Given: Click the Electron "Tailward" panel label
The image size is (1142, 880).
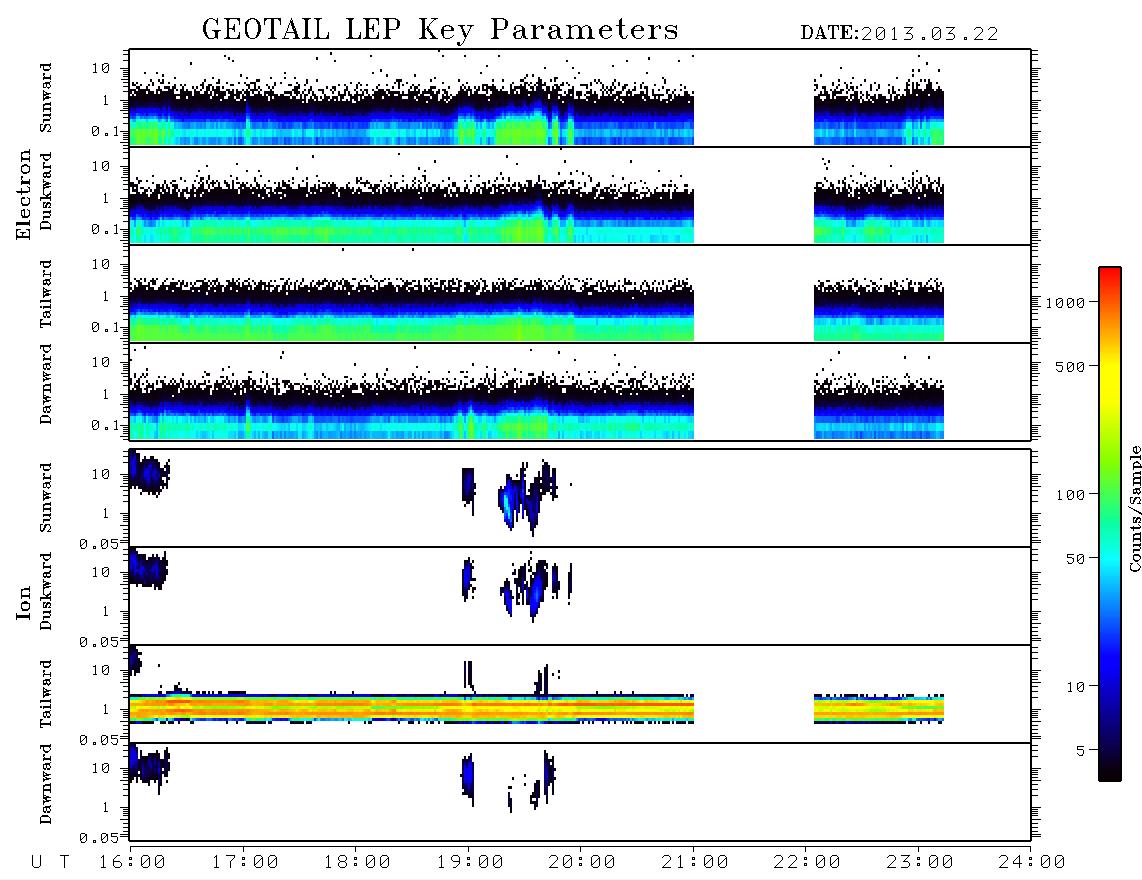Looking at the screenshot, I should 46,294.
